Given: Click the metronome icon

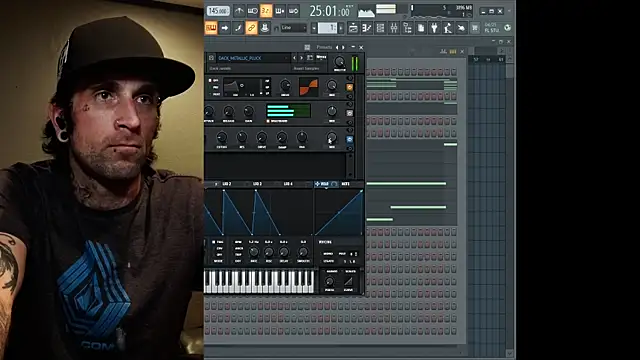Looking at the screenshot, I should [239, 11].
